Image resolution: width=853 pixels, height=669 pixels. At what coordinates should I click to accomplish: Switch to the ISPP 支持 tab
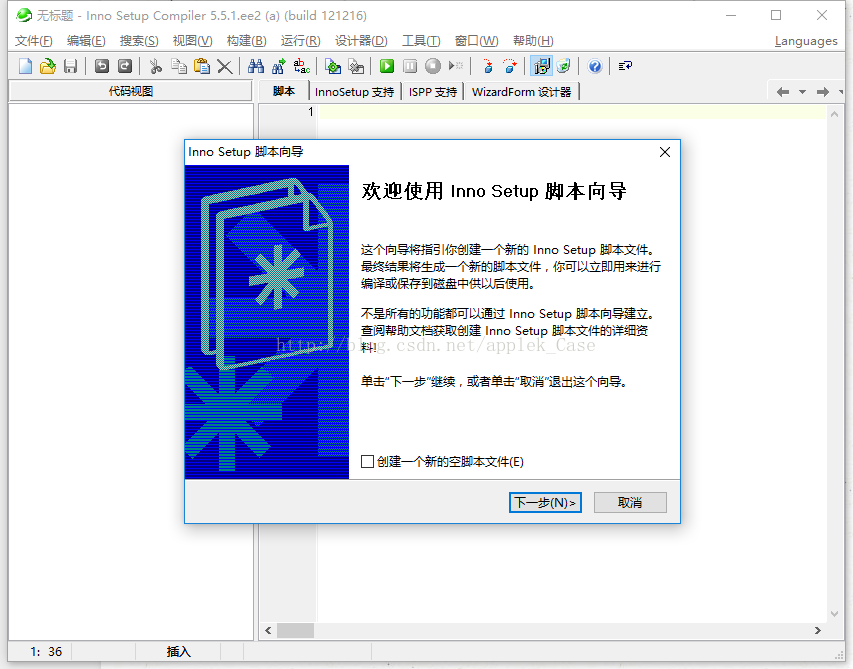point(432,92)
